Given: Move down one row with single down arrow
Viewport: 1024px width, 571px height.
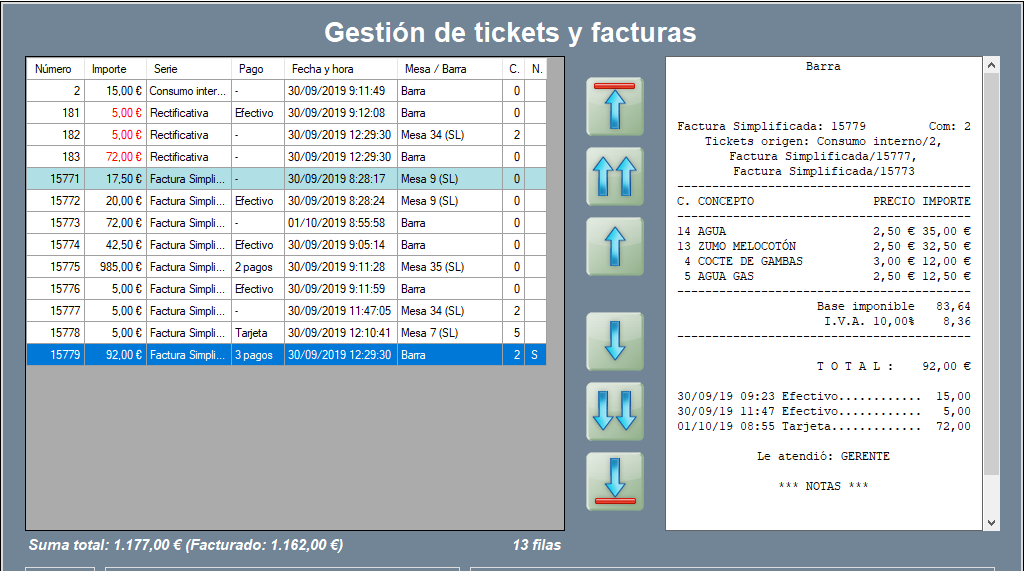Looking at the screenshot, I should pos(615,341).
